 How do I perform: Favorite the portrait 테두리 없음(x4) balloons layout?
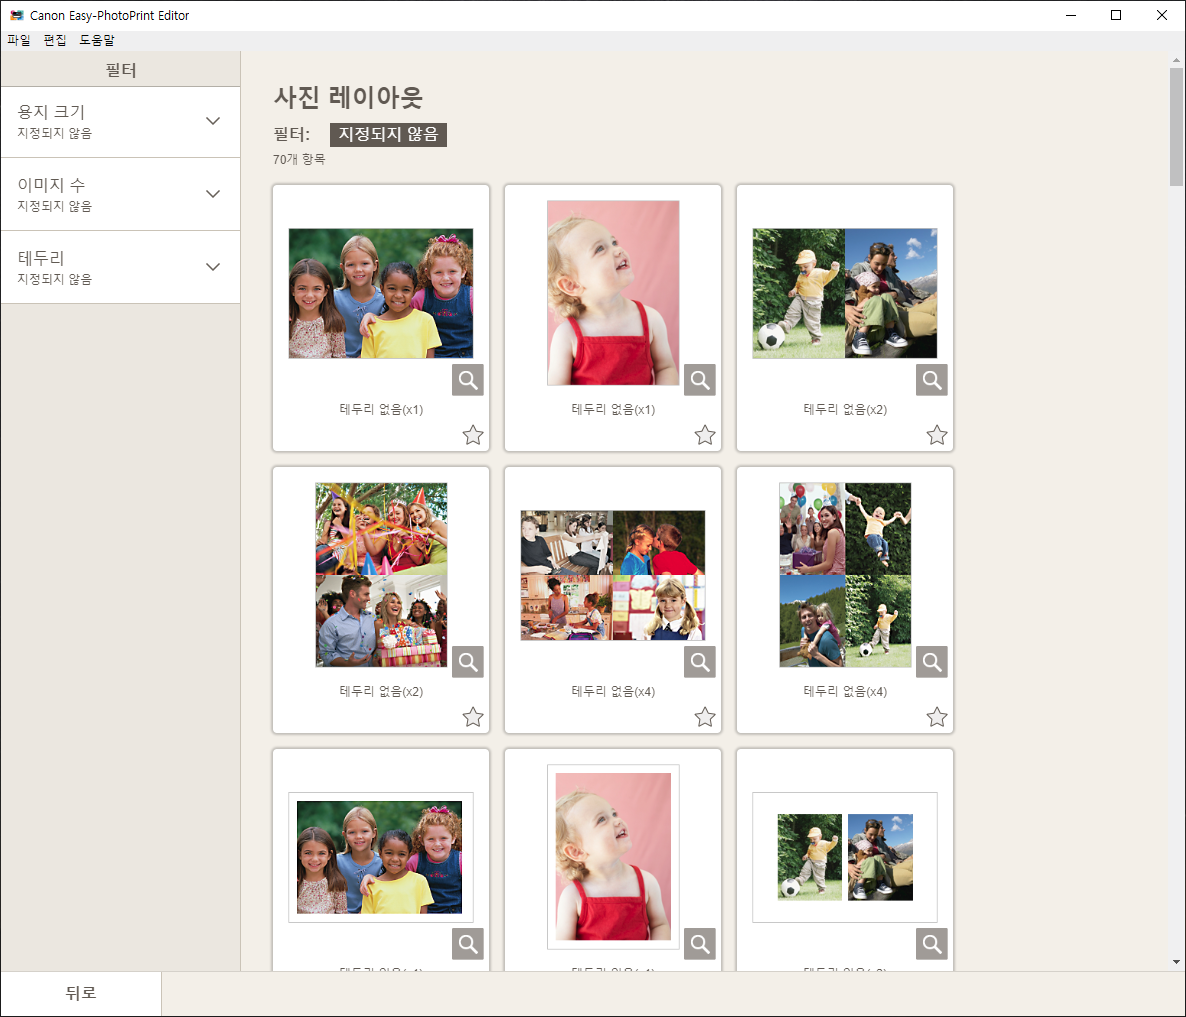pos(936,717)
